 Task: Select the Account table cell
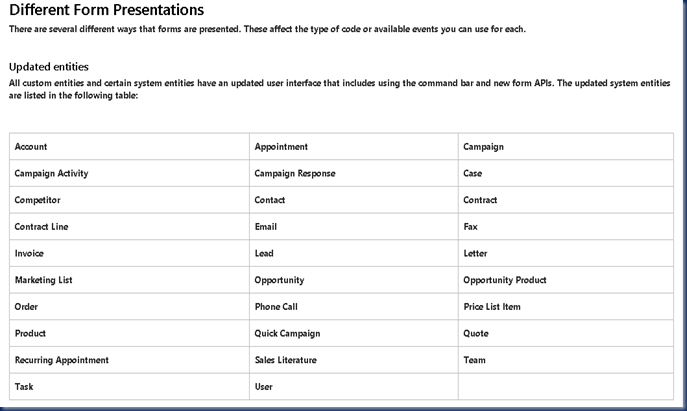coord(31,147)
